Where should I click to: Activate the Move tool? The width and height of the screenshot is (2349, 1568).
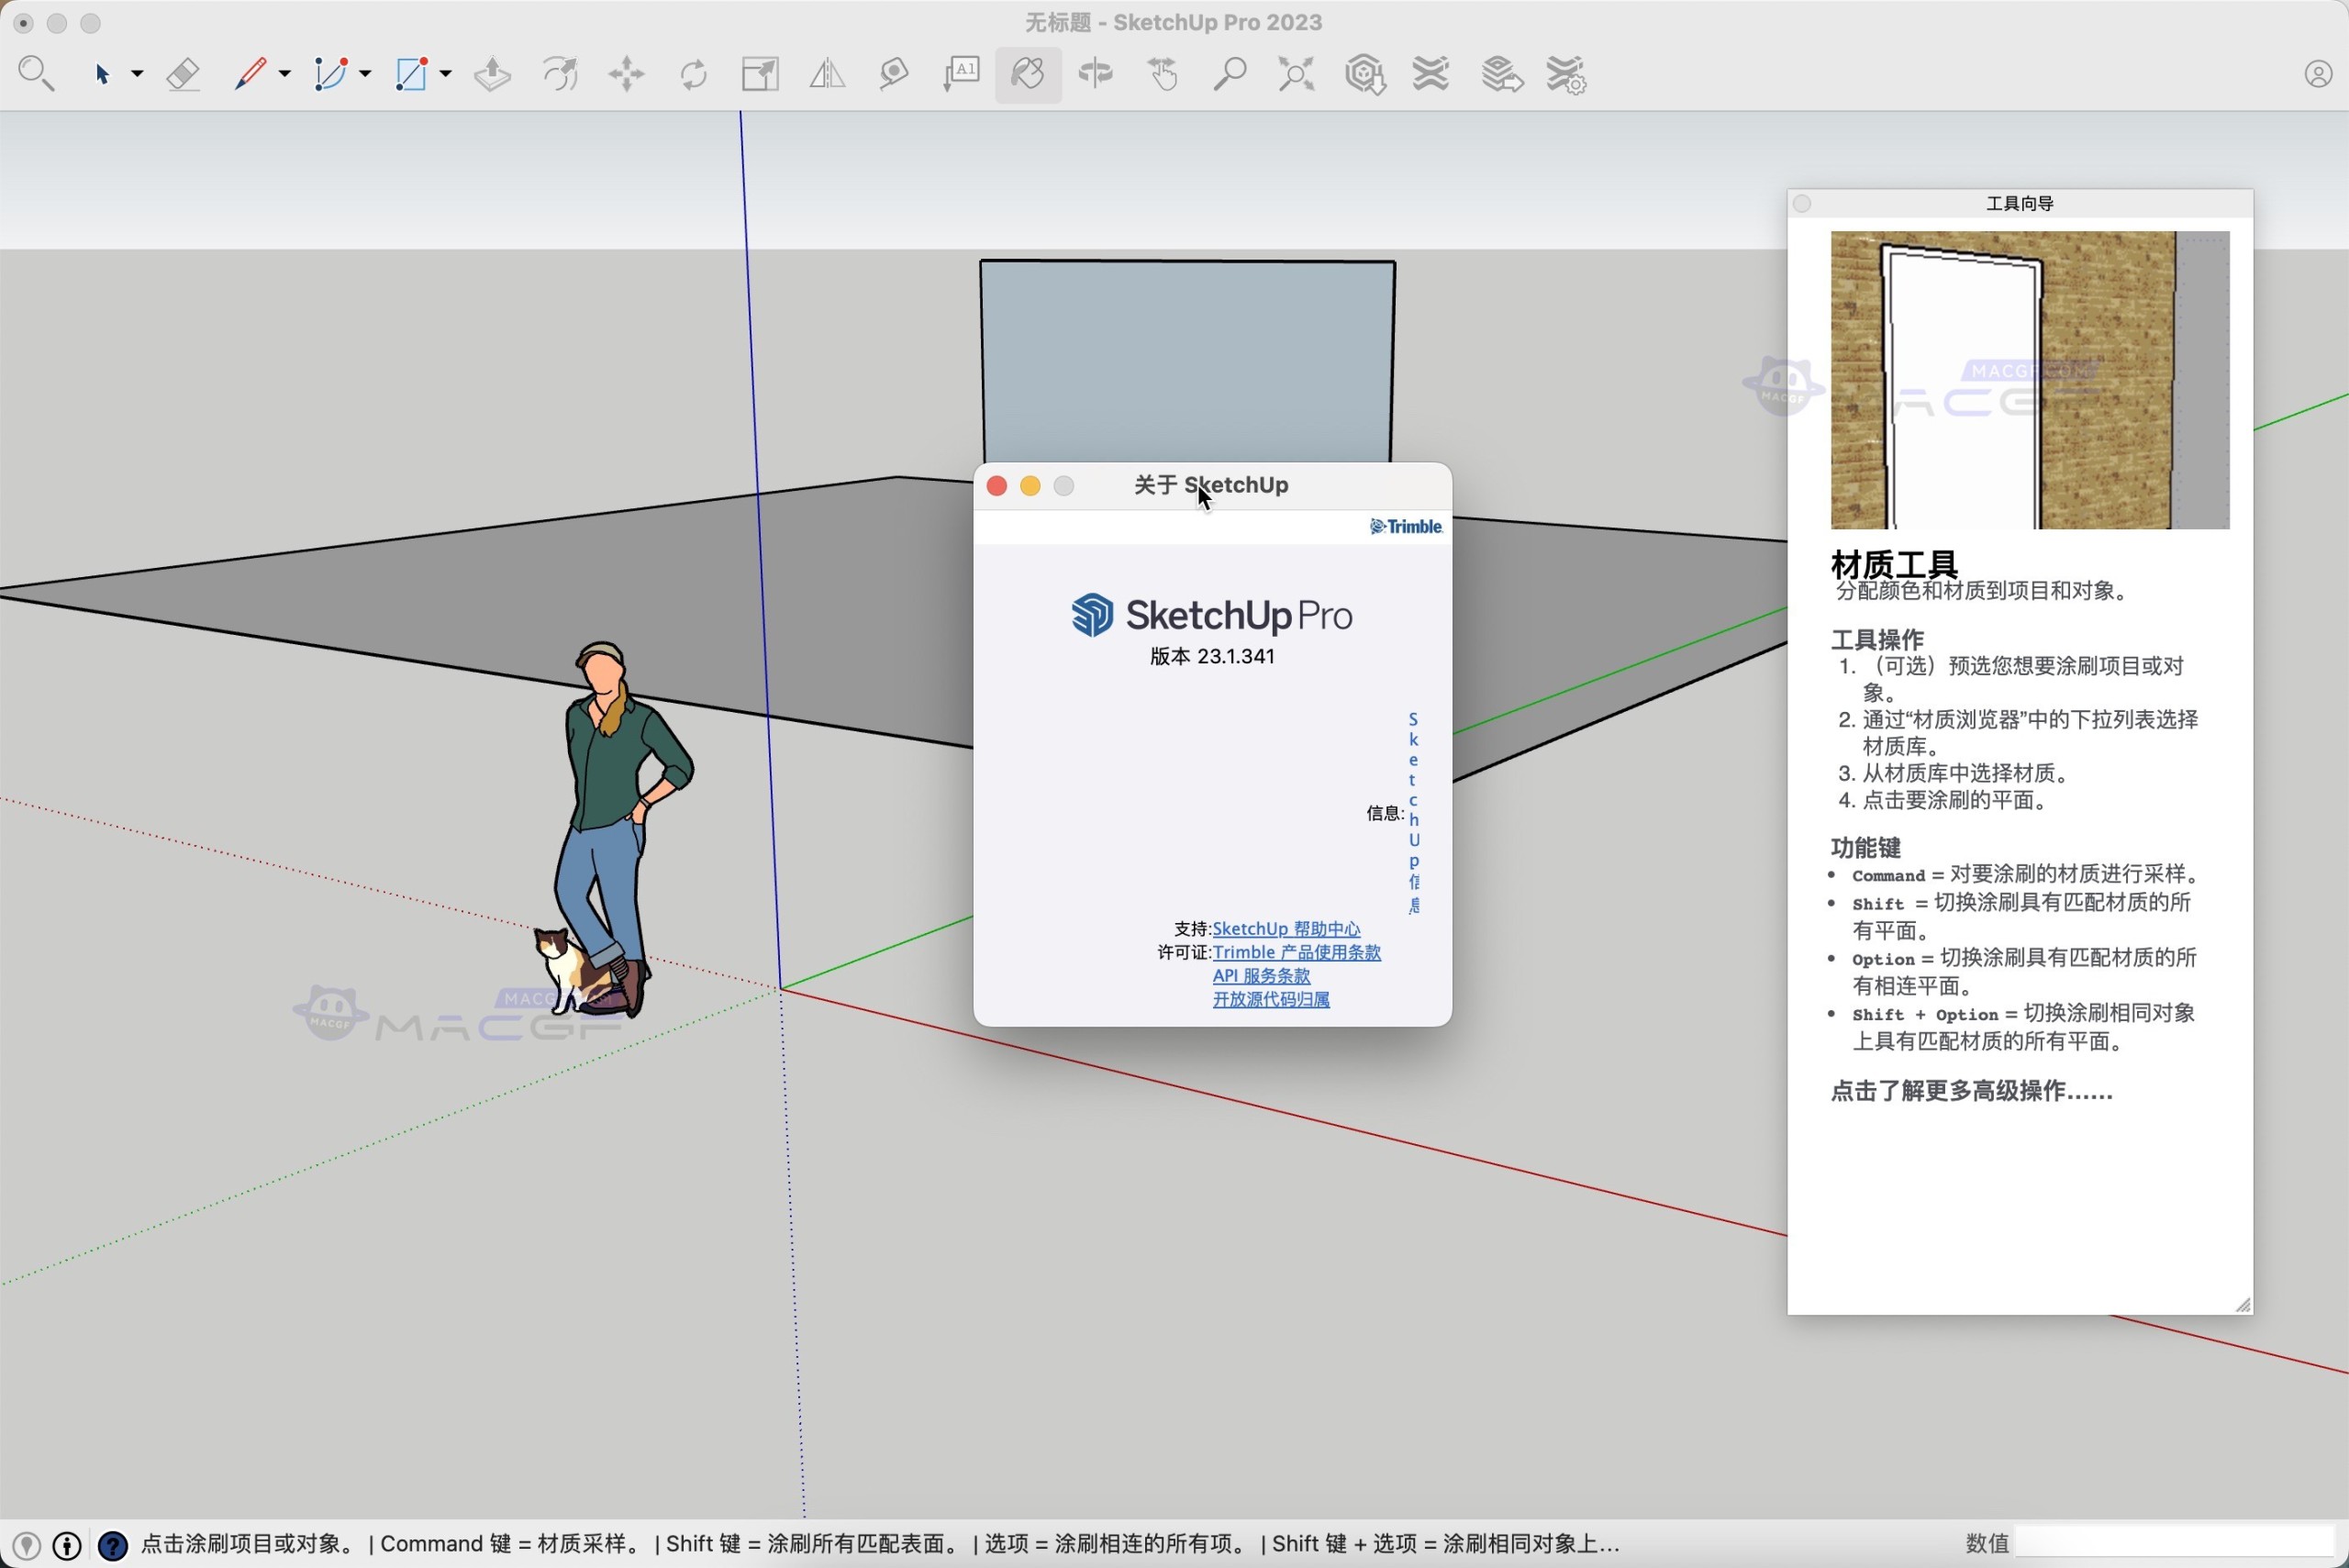pos(627,74)
